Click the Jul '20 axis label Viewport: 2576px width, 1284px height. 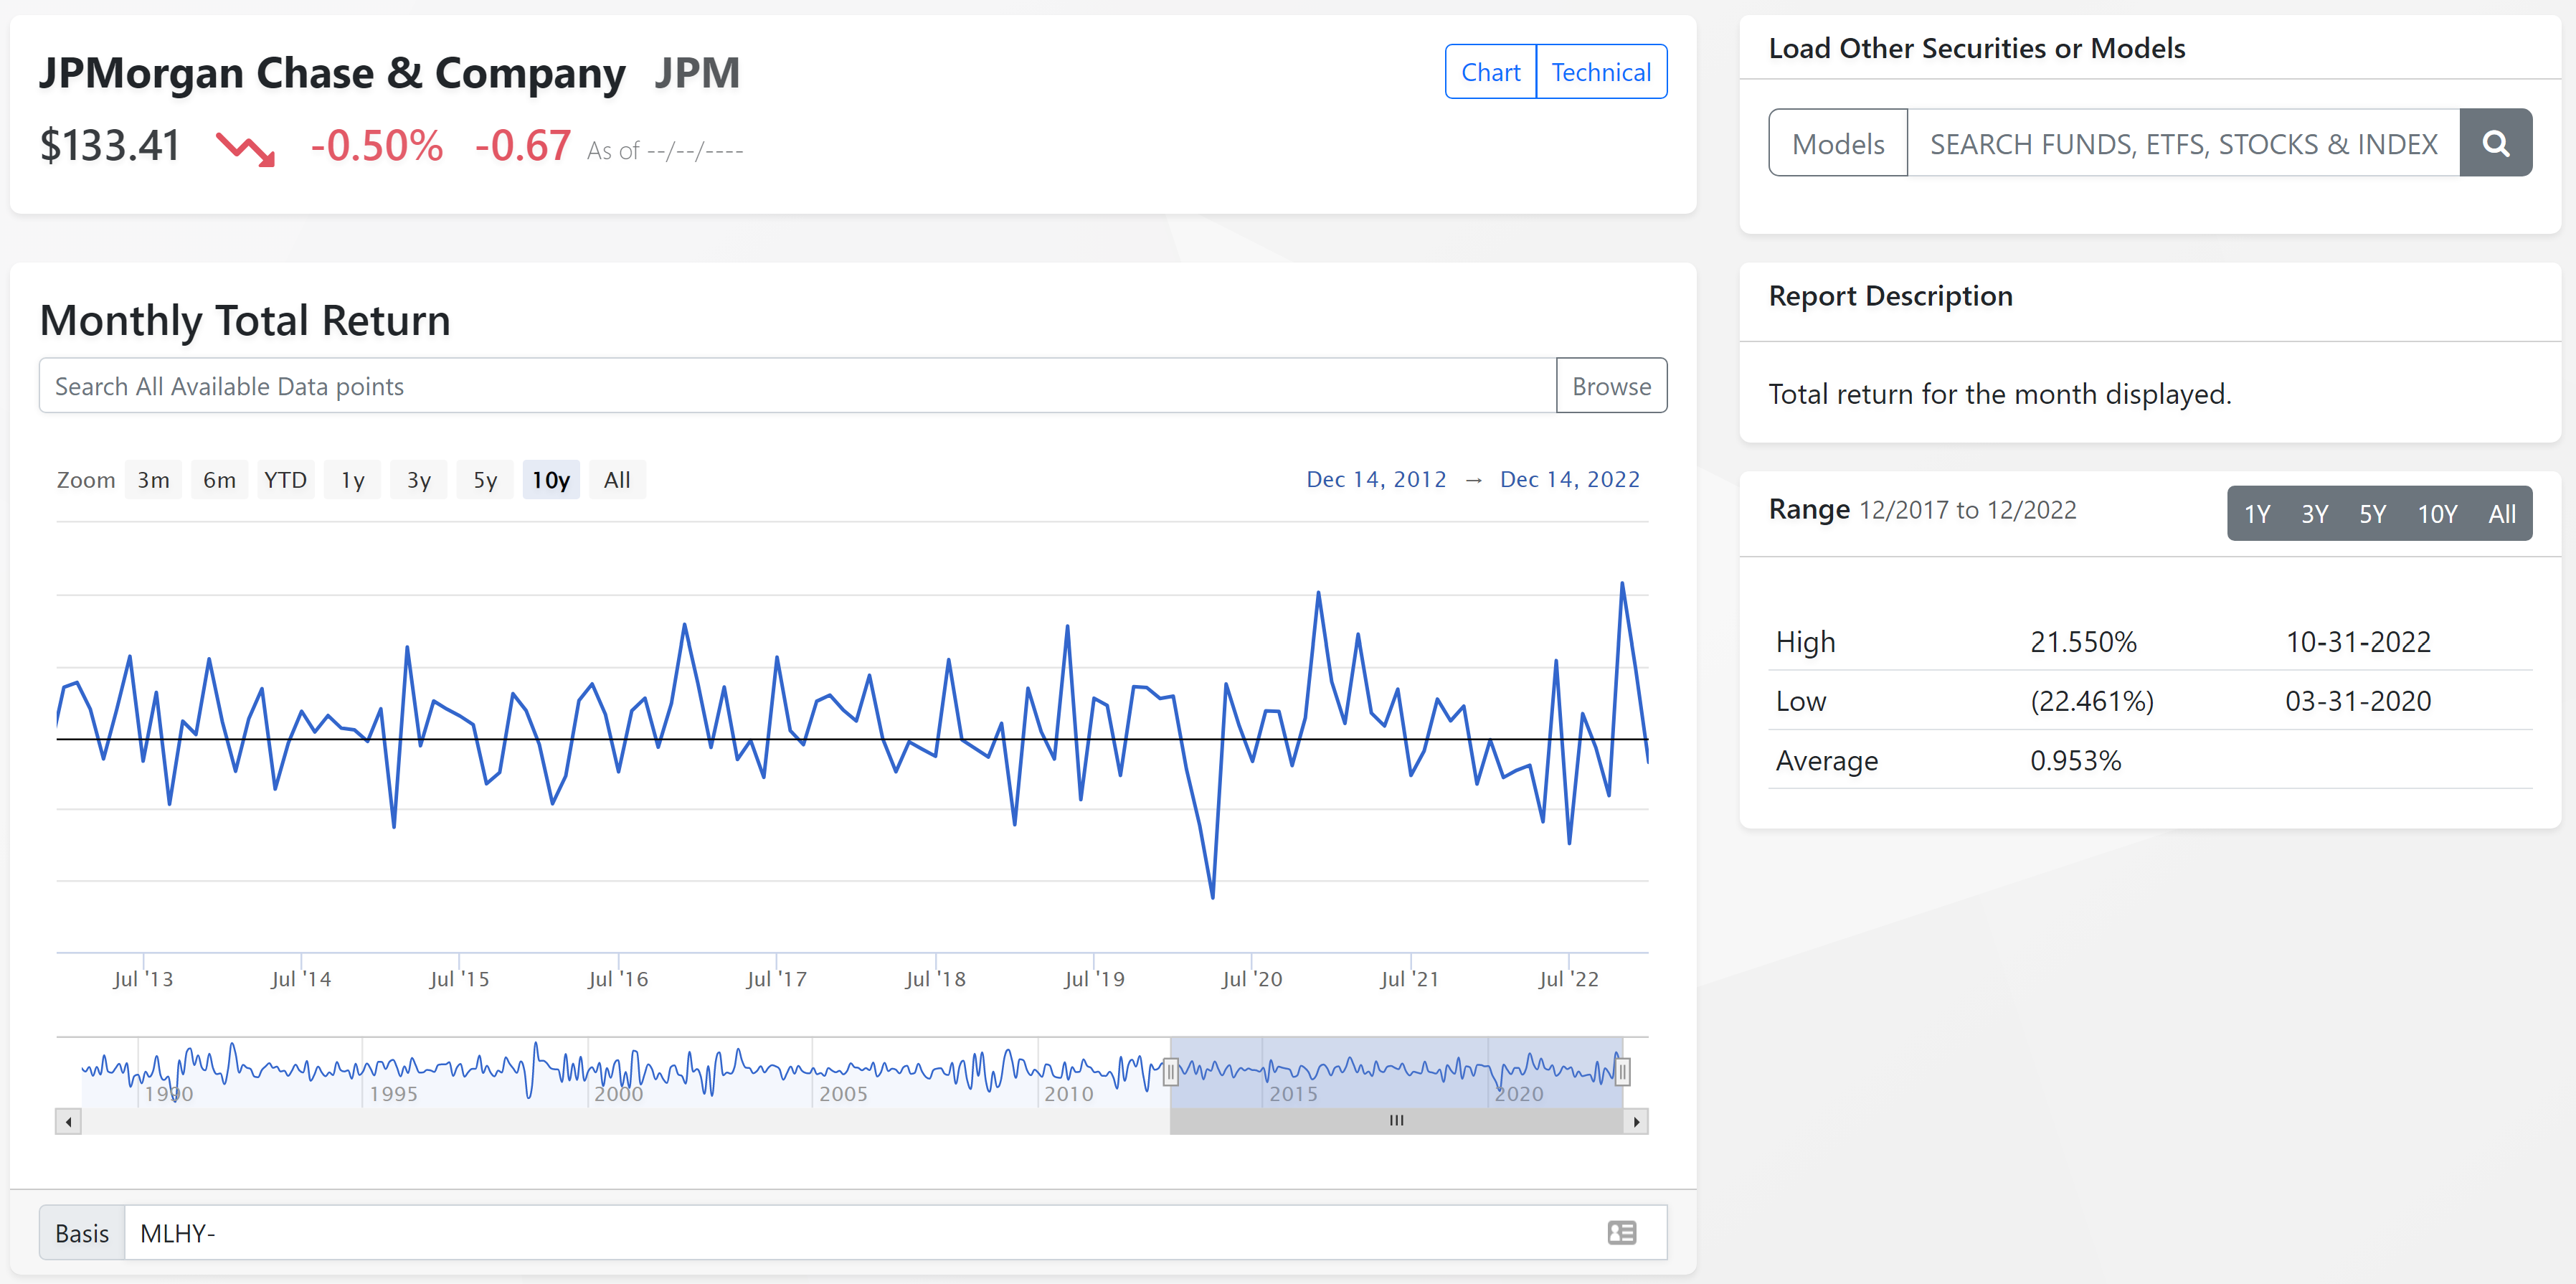[1251, 979]
